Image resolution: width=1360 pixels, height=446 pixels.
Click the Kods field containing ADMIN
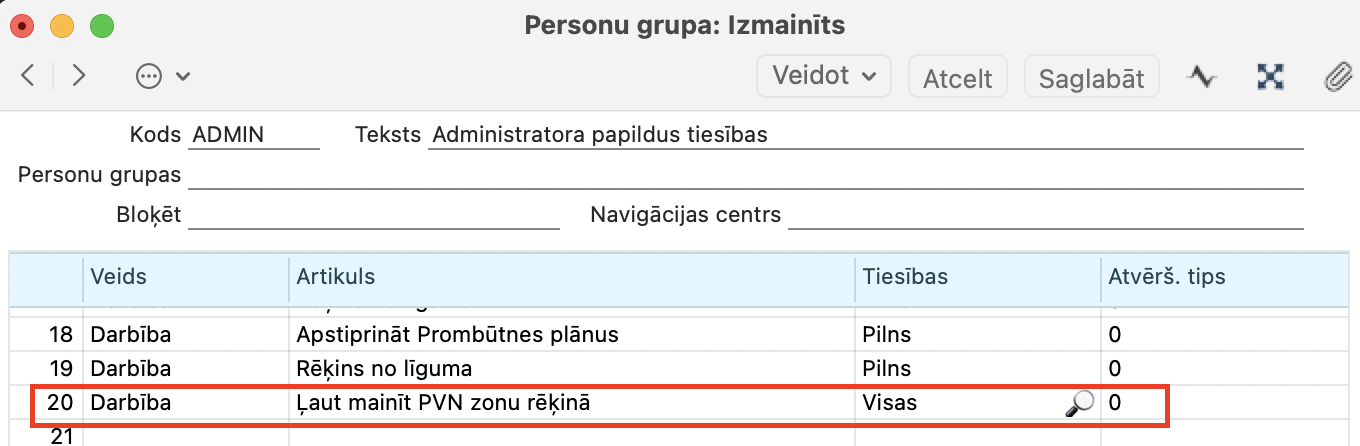tap(254, 134)
